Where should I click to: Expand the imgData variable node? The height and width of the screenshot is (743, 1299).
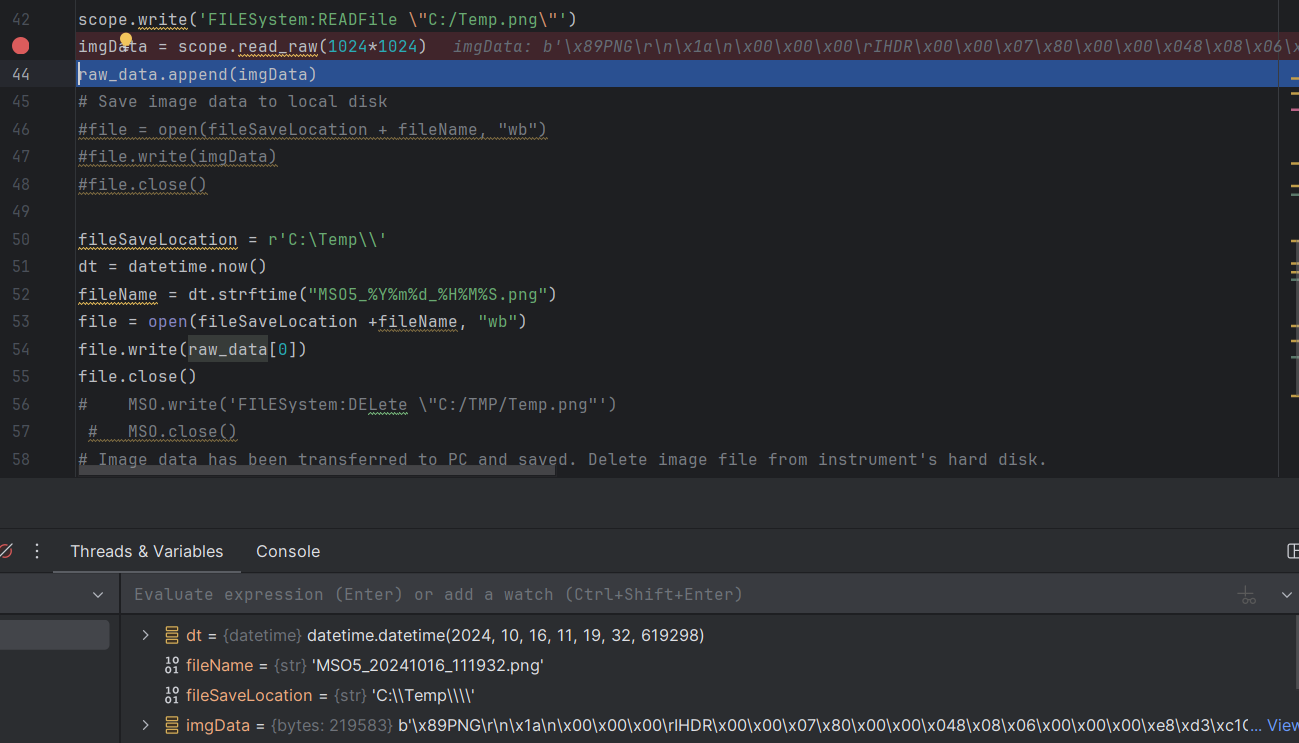[x=145, y=725]
